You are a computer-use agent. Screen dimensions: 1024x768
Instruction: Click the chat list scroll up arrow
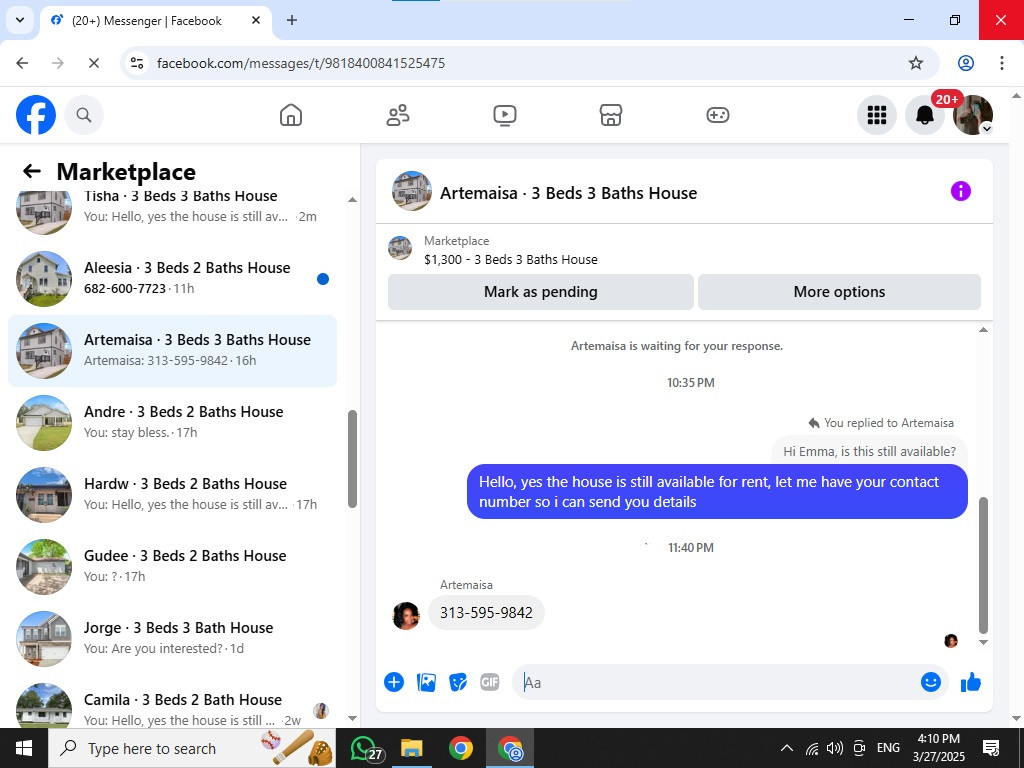(352, 200)
